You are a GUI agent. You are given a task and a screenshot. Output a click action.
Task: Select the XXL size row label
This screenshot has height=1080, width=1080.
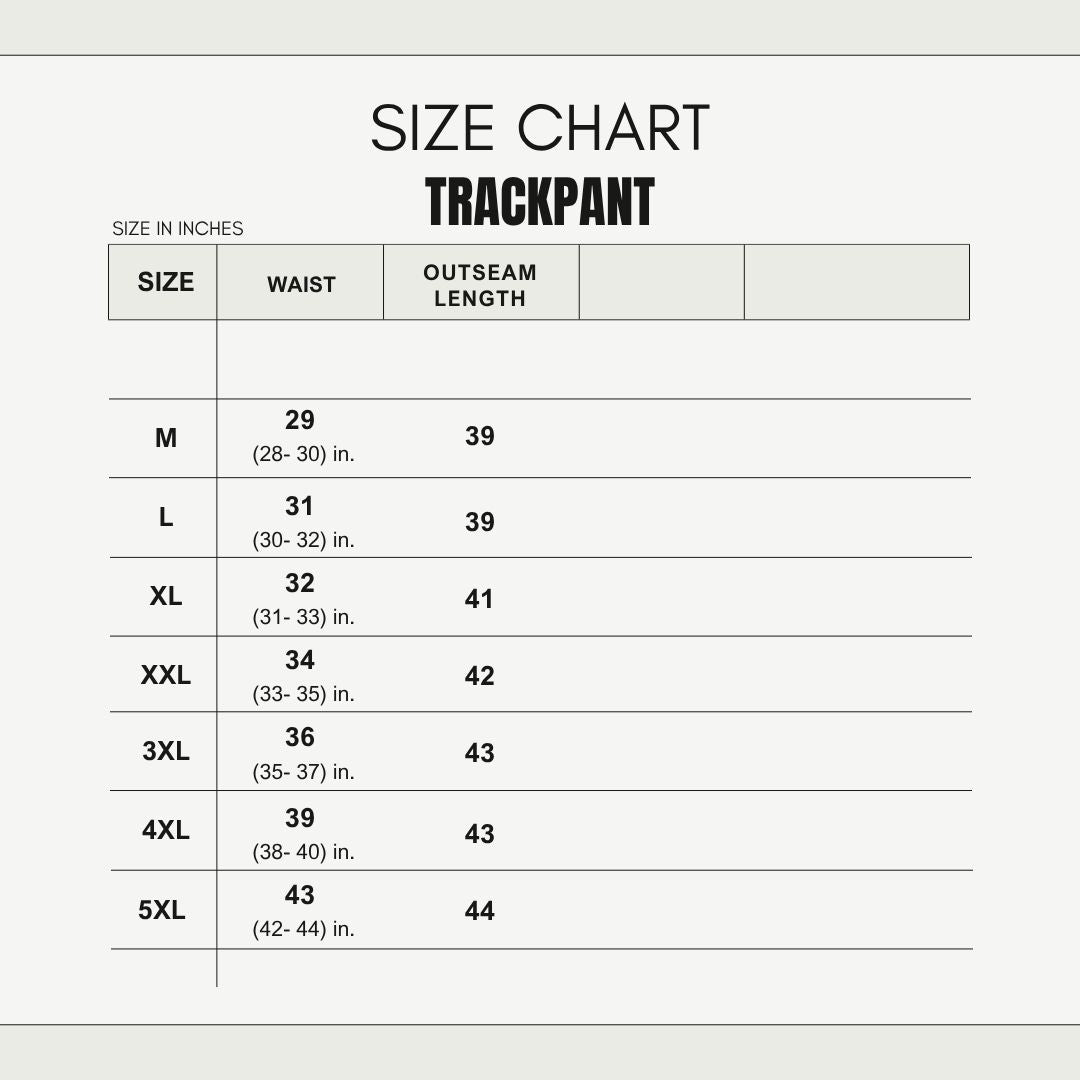(x=166, y=675)
